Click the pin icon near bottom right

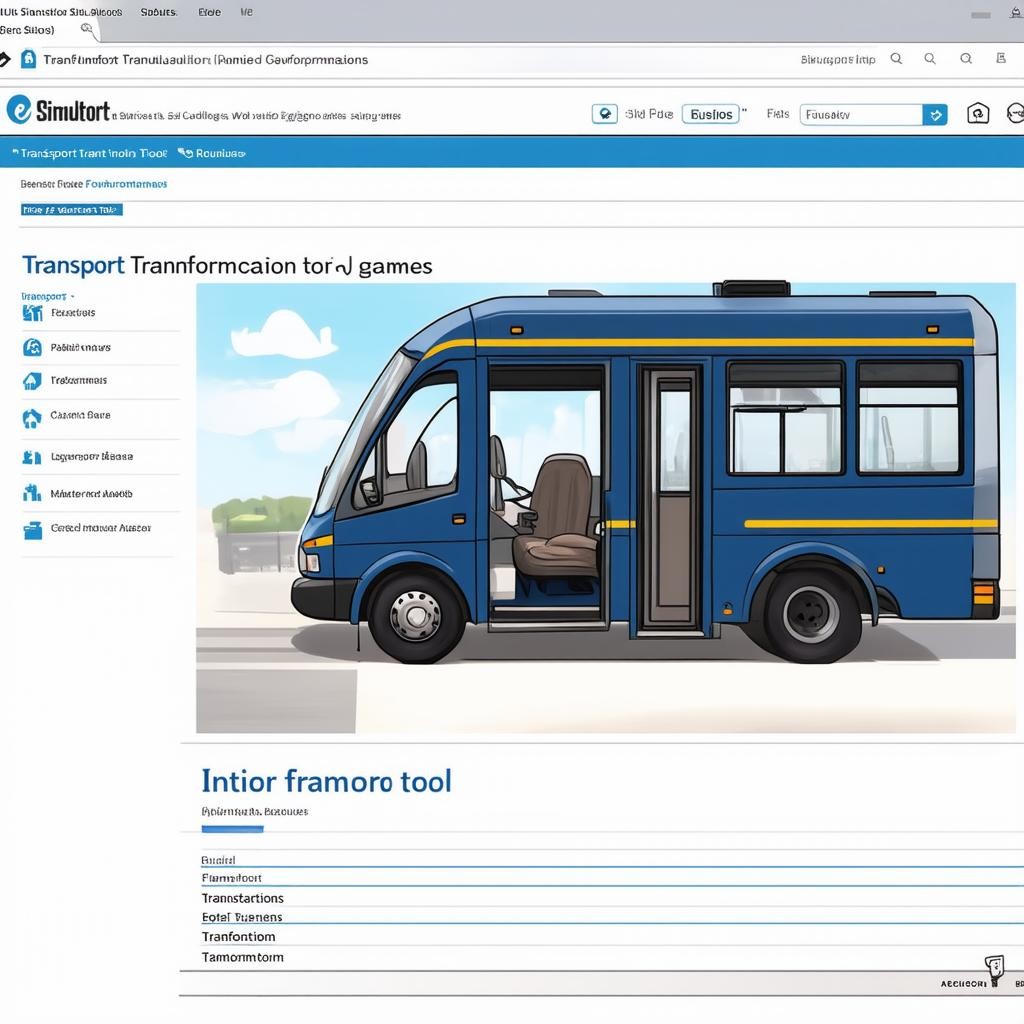(x=993, y=966)
